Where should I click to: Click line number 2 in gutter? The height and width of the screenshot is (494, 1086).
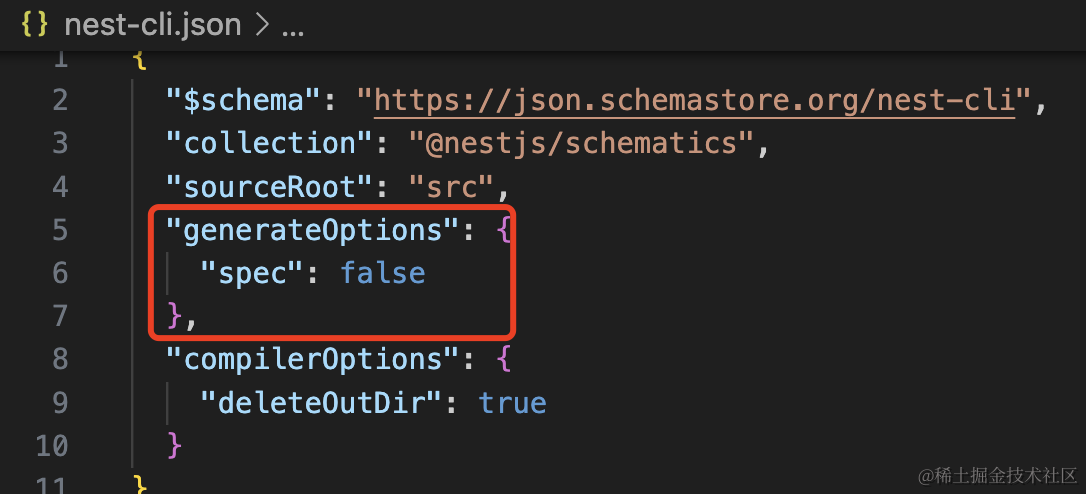pos(59,100)
